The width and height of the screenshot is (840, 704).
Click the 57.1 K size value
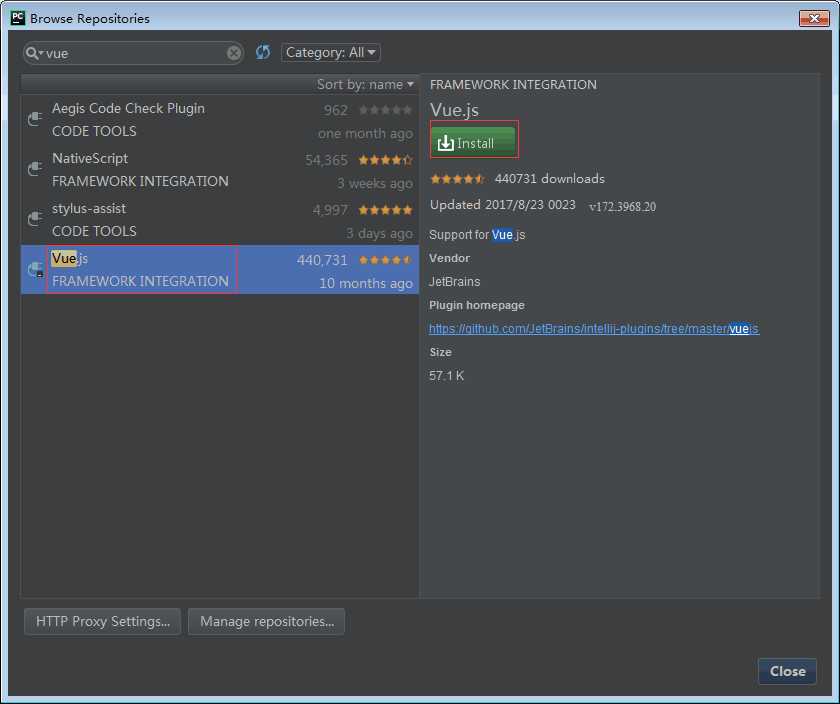point(446,376)
